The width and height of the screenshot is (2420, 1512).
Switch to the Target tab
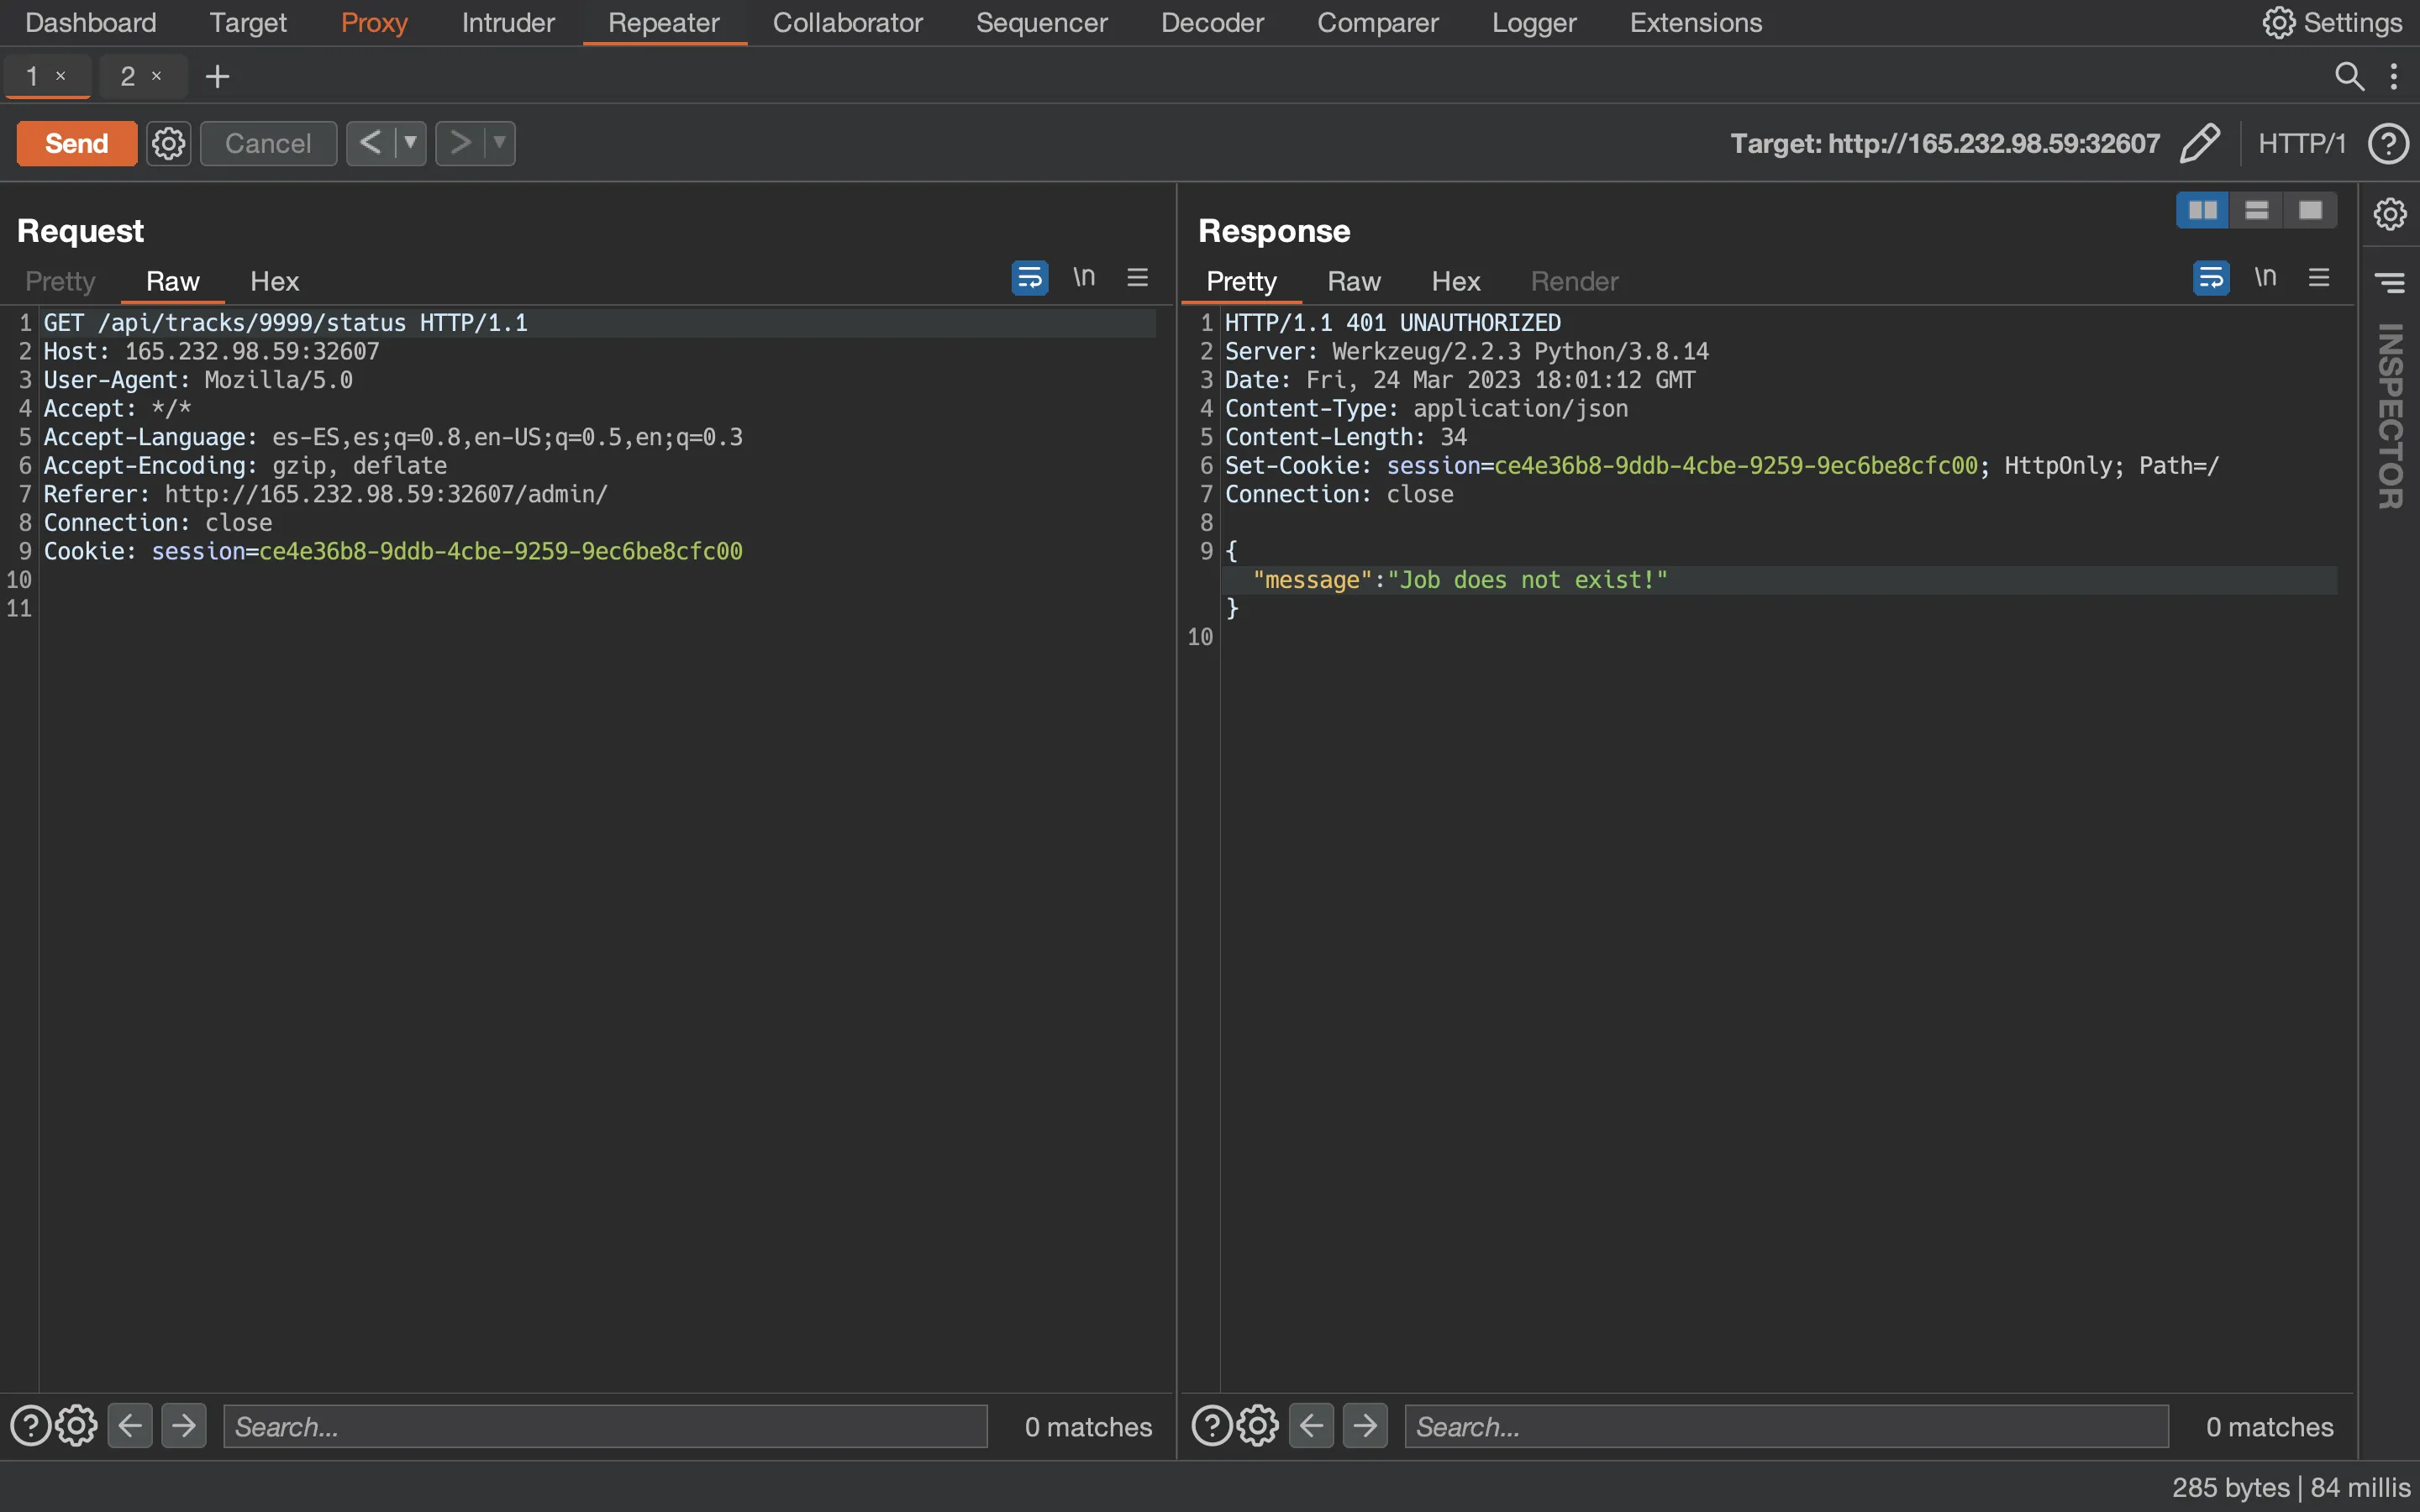[x=248, y=22]
